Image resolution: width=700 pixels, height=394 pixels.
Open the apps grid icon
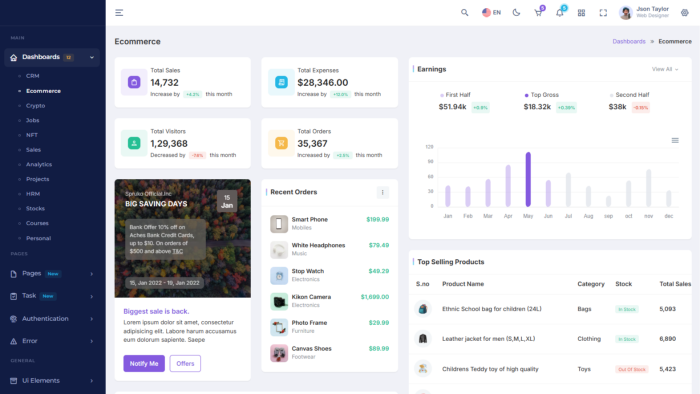(x=581, y=12)
